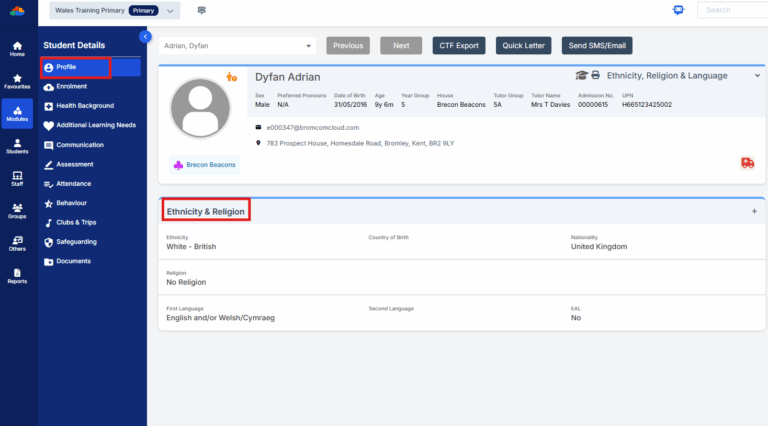Open Additional Learning Needs menu item
This screenshot has width=768, height=426.
tap(97, 125)
